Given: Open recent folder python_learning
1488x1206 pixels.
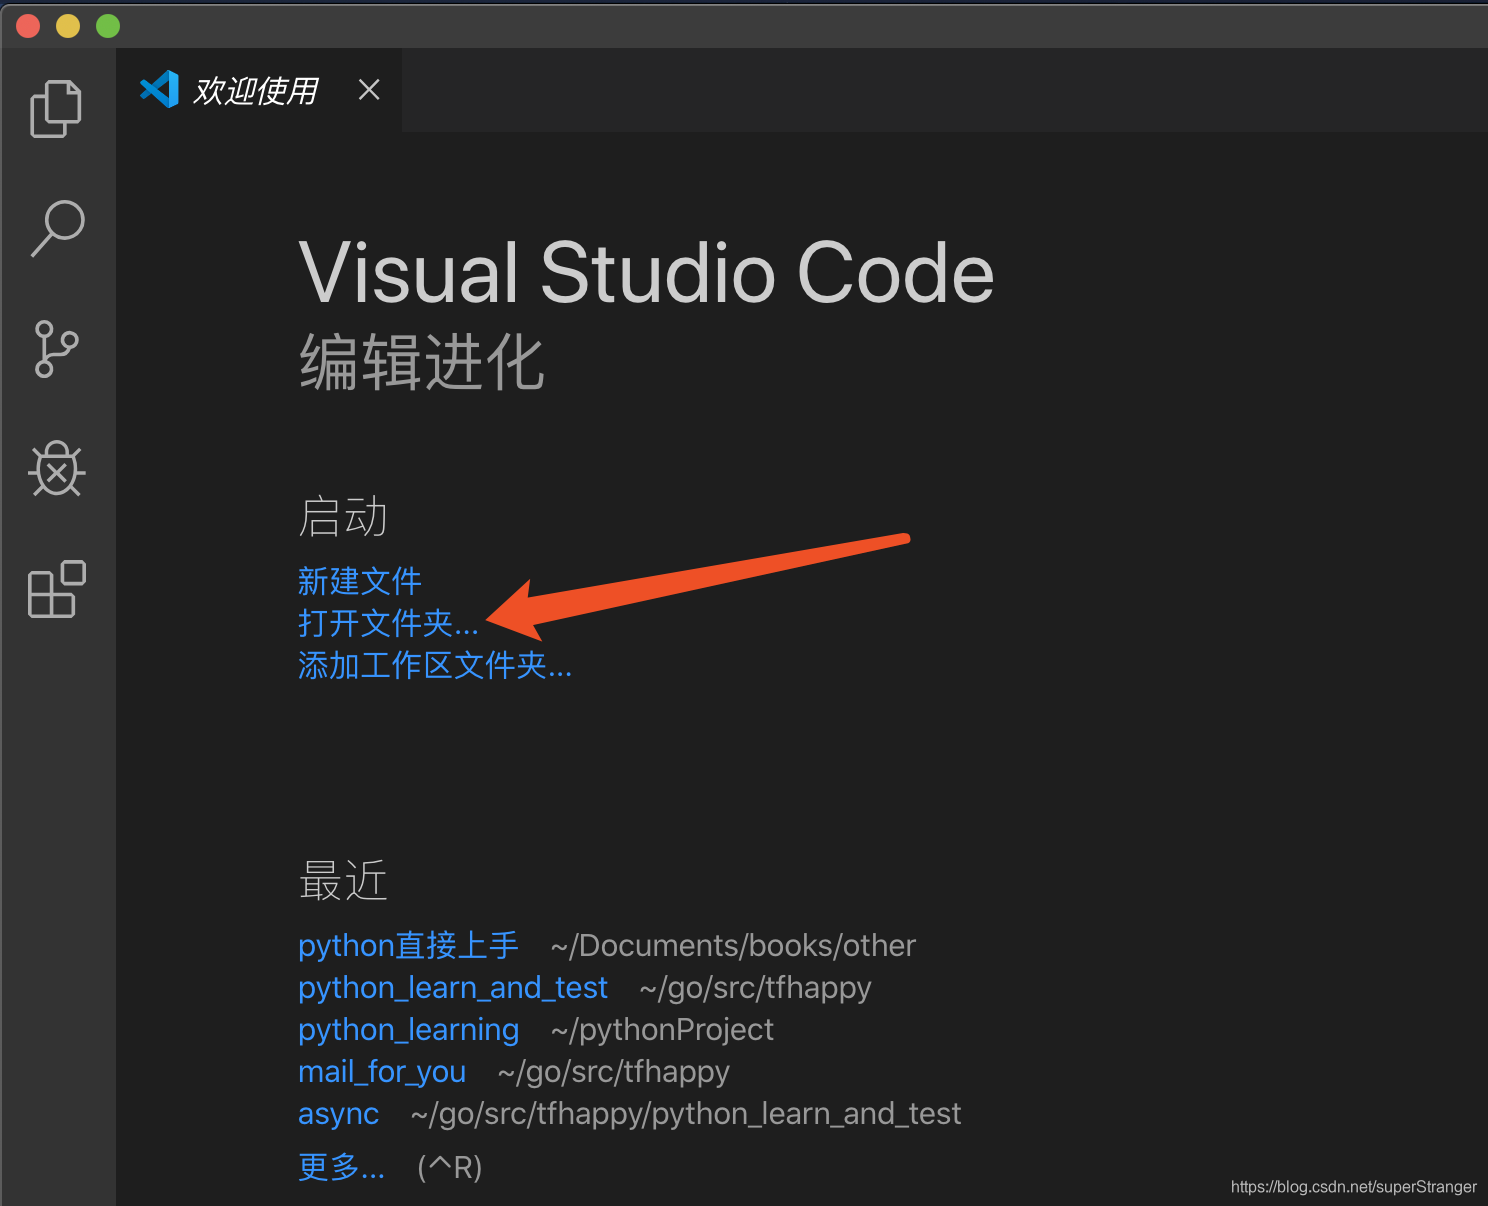Looking at the screenshot, I should 408,1029.
